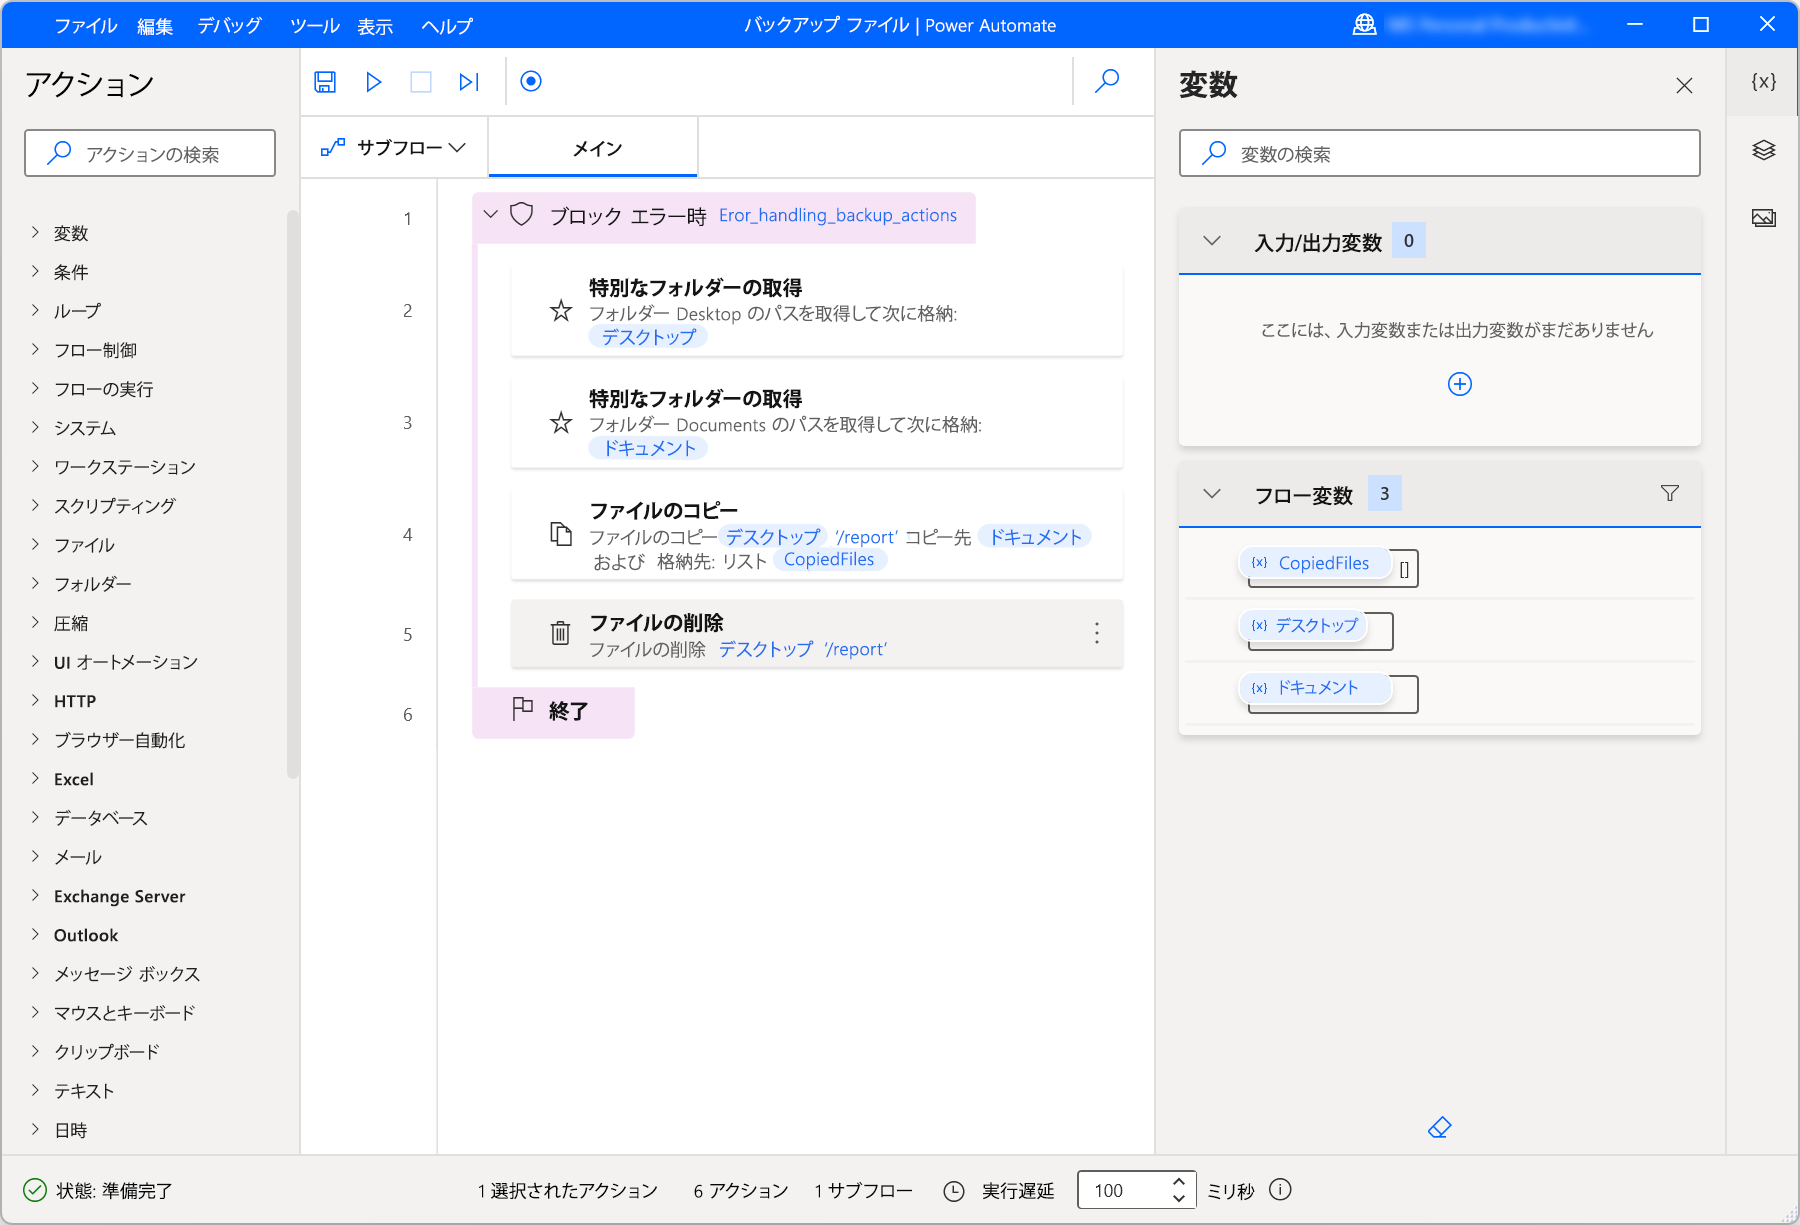1800x1225 pixels.
Task: Click CopiedFiles variable in copy action
Action: [829, 560]
